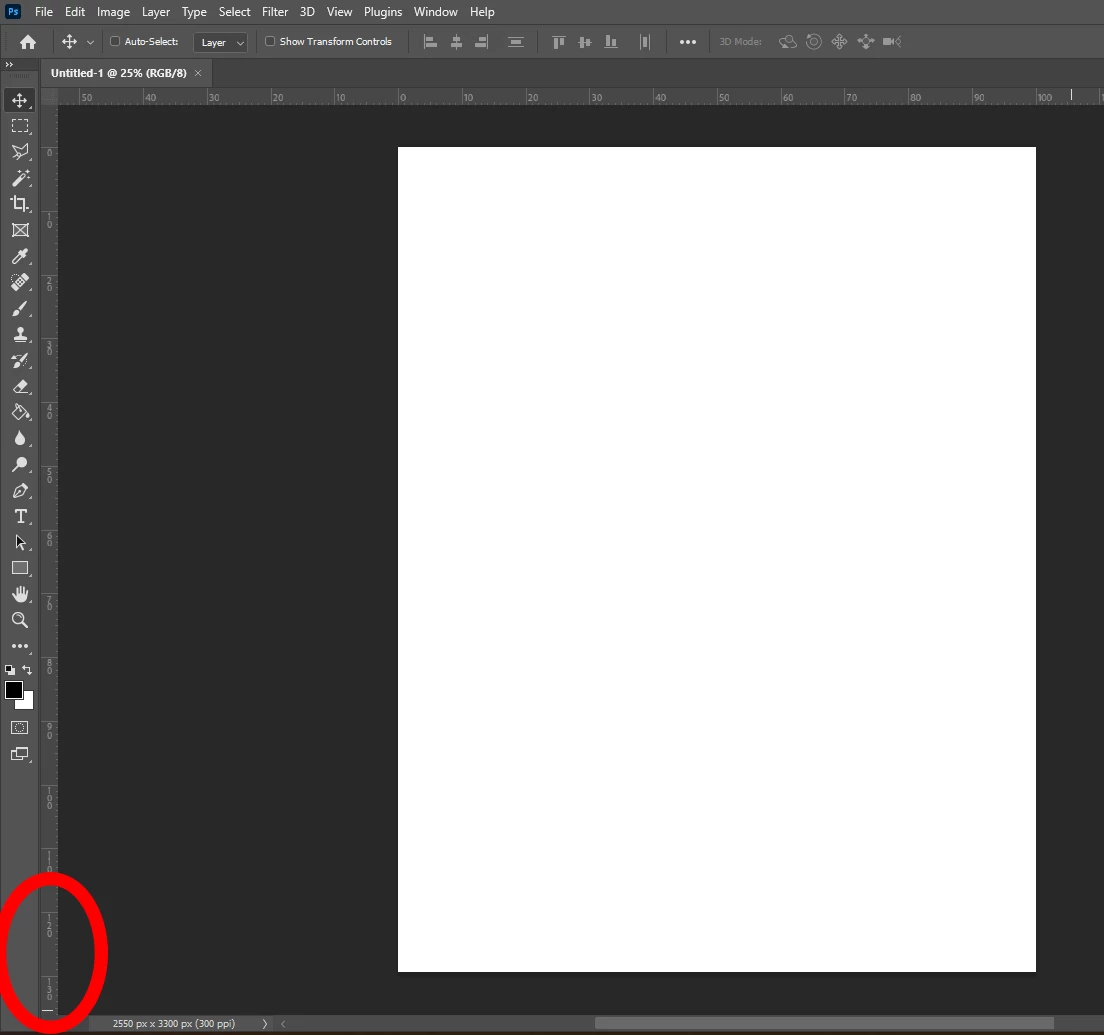Open the Image menu
Screen dimensions: 1104x1035
[113, 12]
